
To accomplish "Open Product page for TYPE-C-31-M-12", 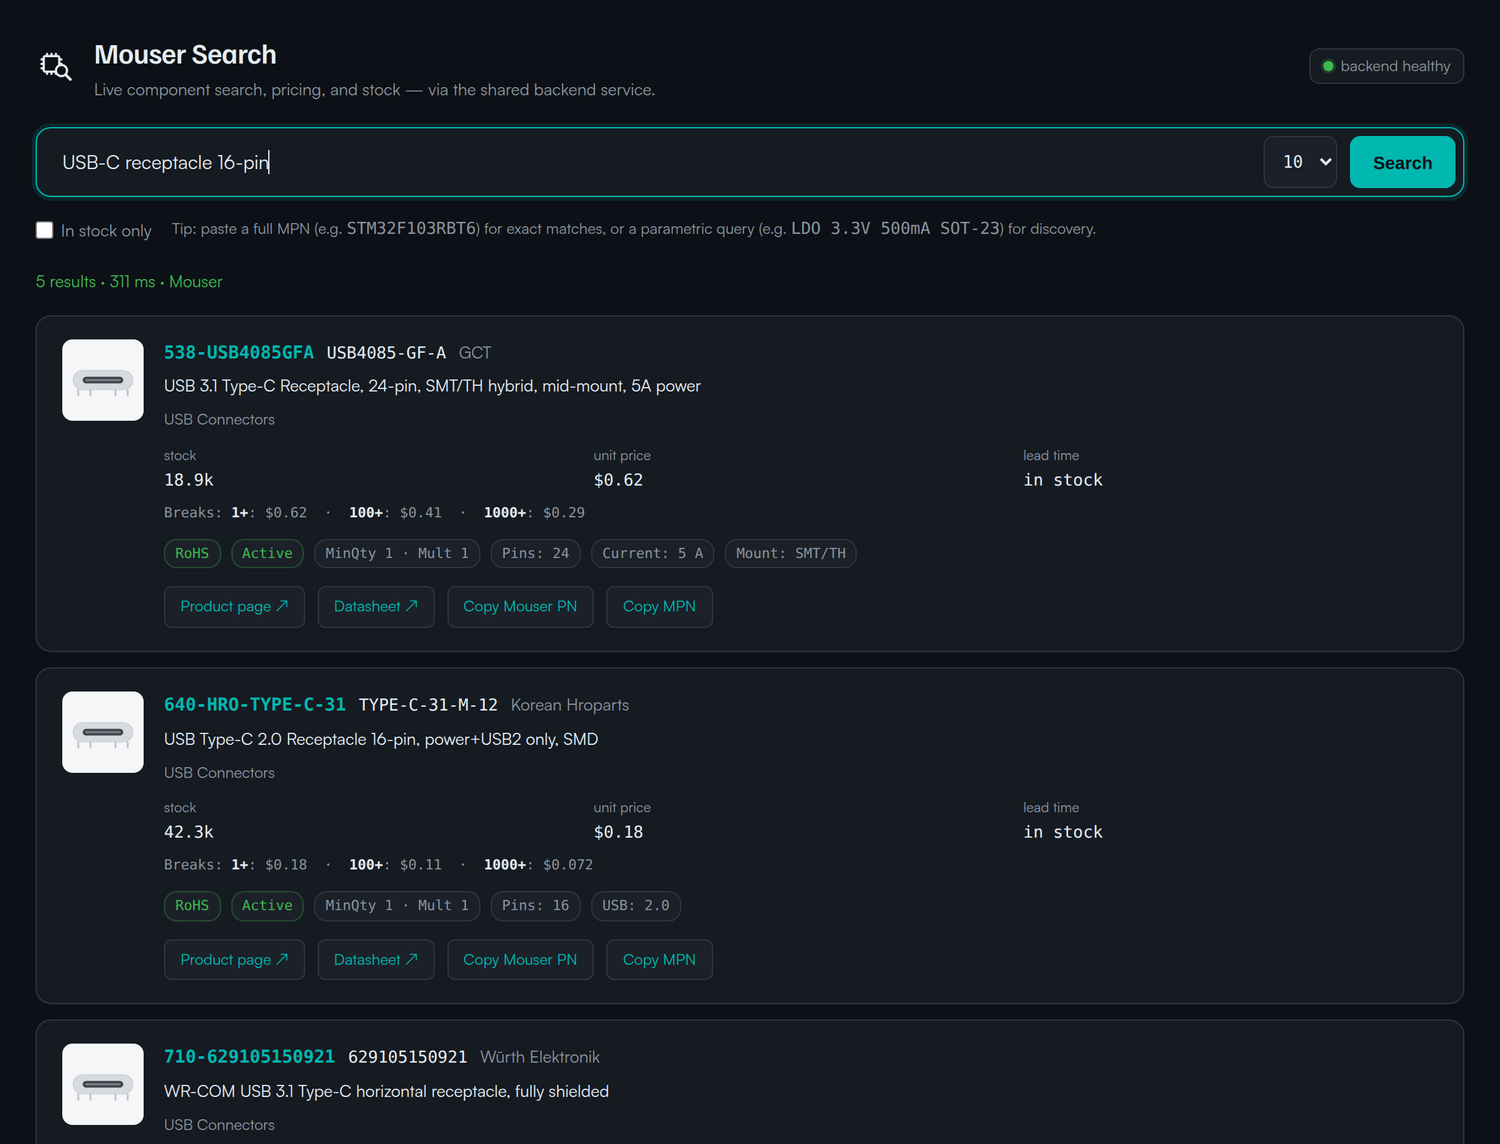I will (234, 960).
